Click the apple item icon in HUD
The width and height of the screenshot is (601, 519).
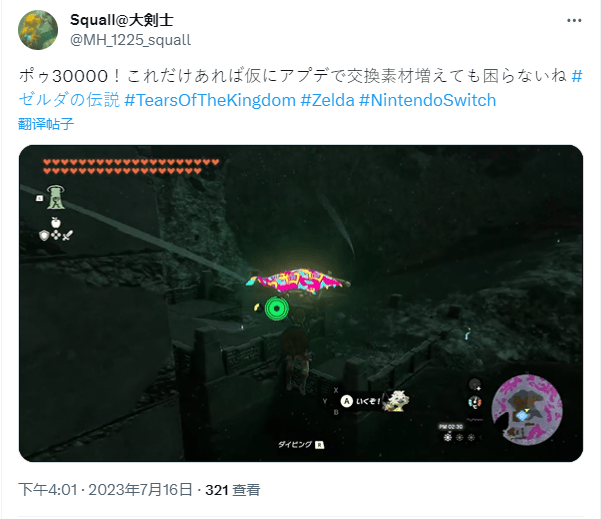[x=56, y=222]
